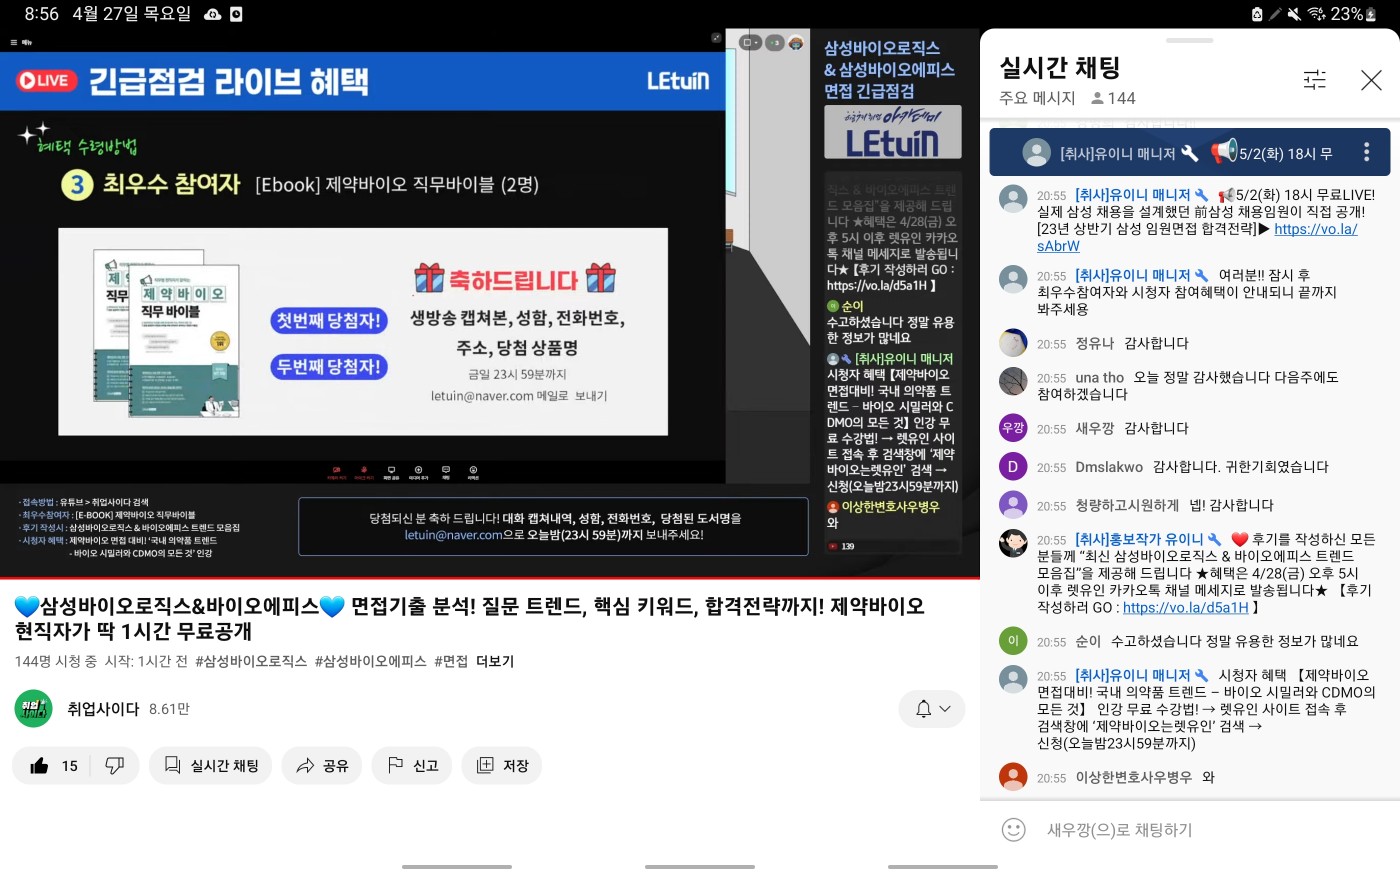Open 주요 메시지 chat mode selector

tap(1037, 98)
